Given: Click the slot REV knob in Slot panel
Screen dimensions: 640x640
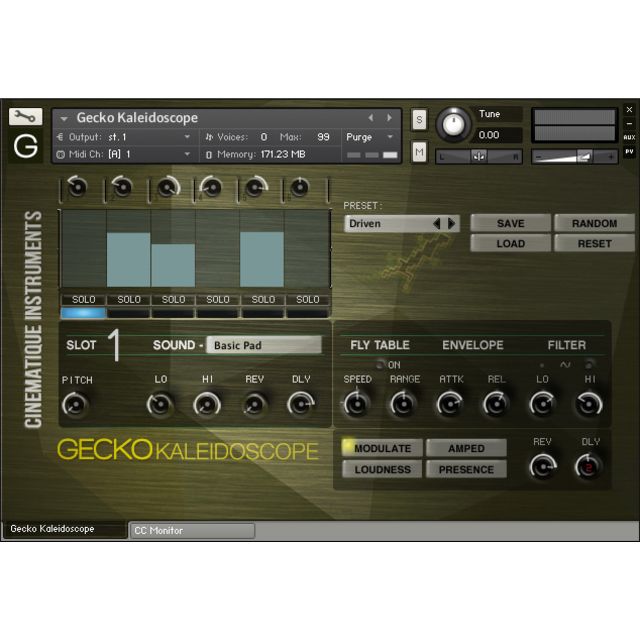Looking at the screenshot, I should point(254,404).
